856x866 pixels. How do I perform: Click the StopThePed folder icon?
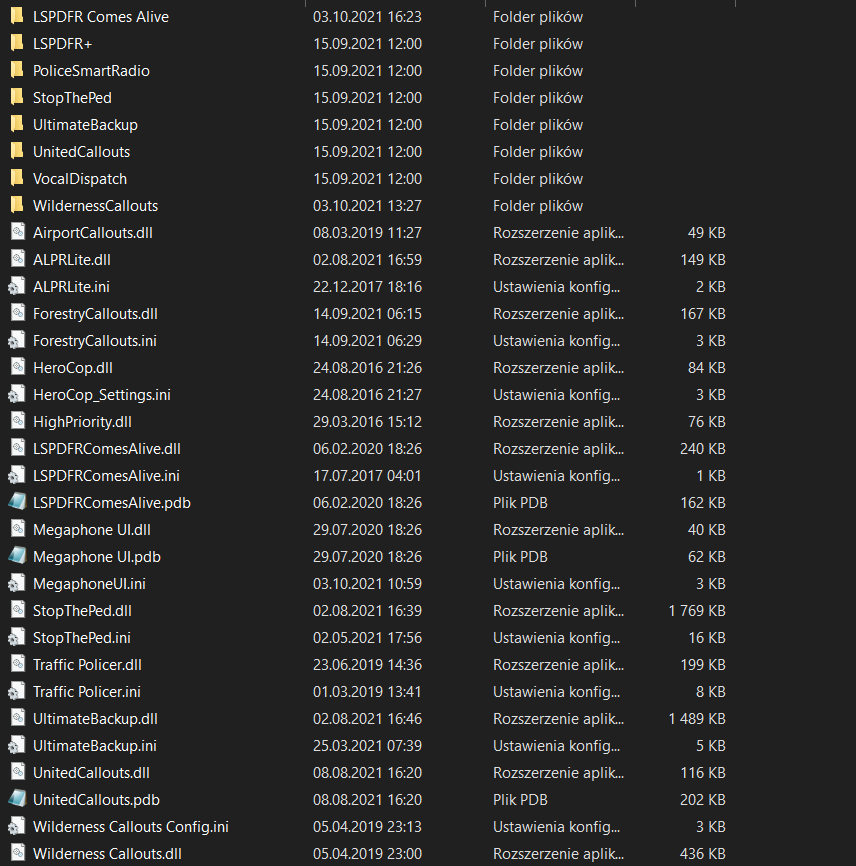coord(17,97)
